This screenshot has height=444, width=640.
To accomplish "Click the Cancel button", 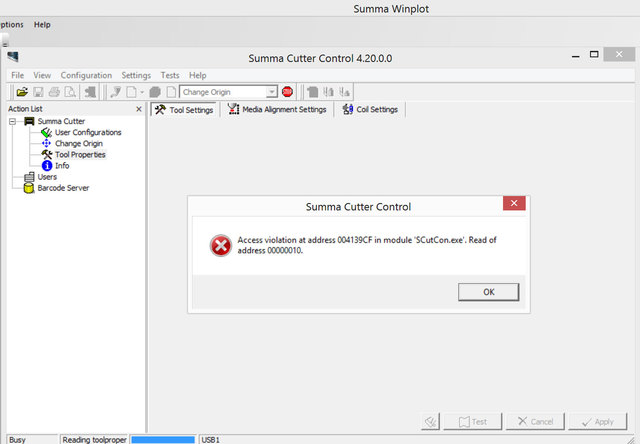I will (x=535, y=422).
